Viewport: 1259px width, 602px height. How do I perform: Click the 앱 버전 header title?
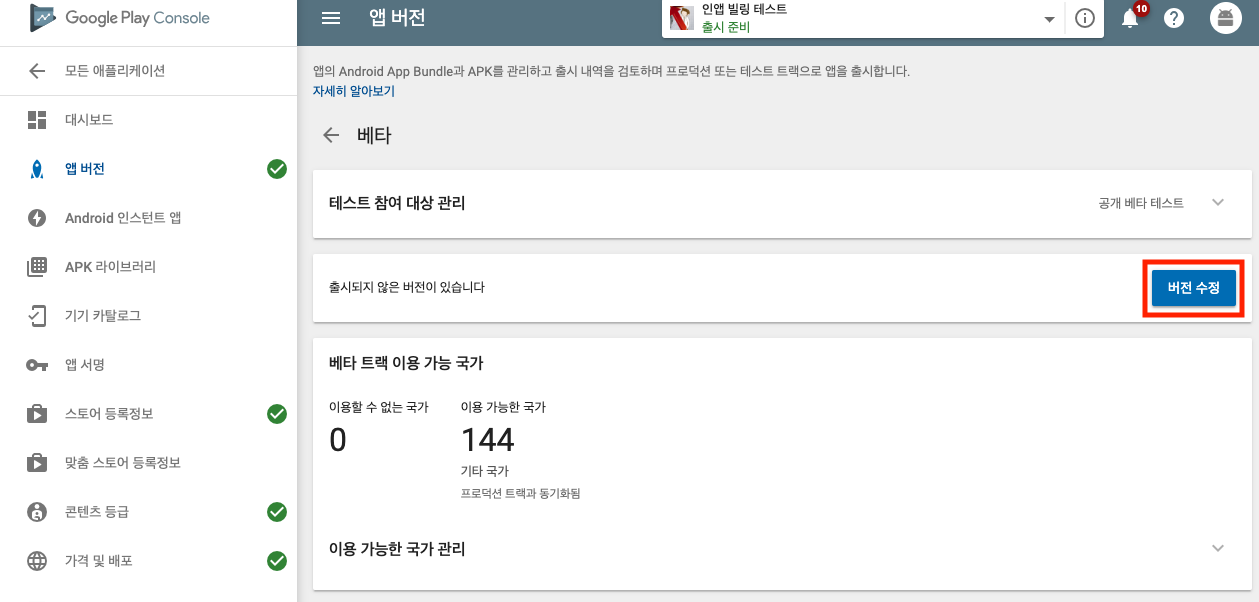point(397,18)
